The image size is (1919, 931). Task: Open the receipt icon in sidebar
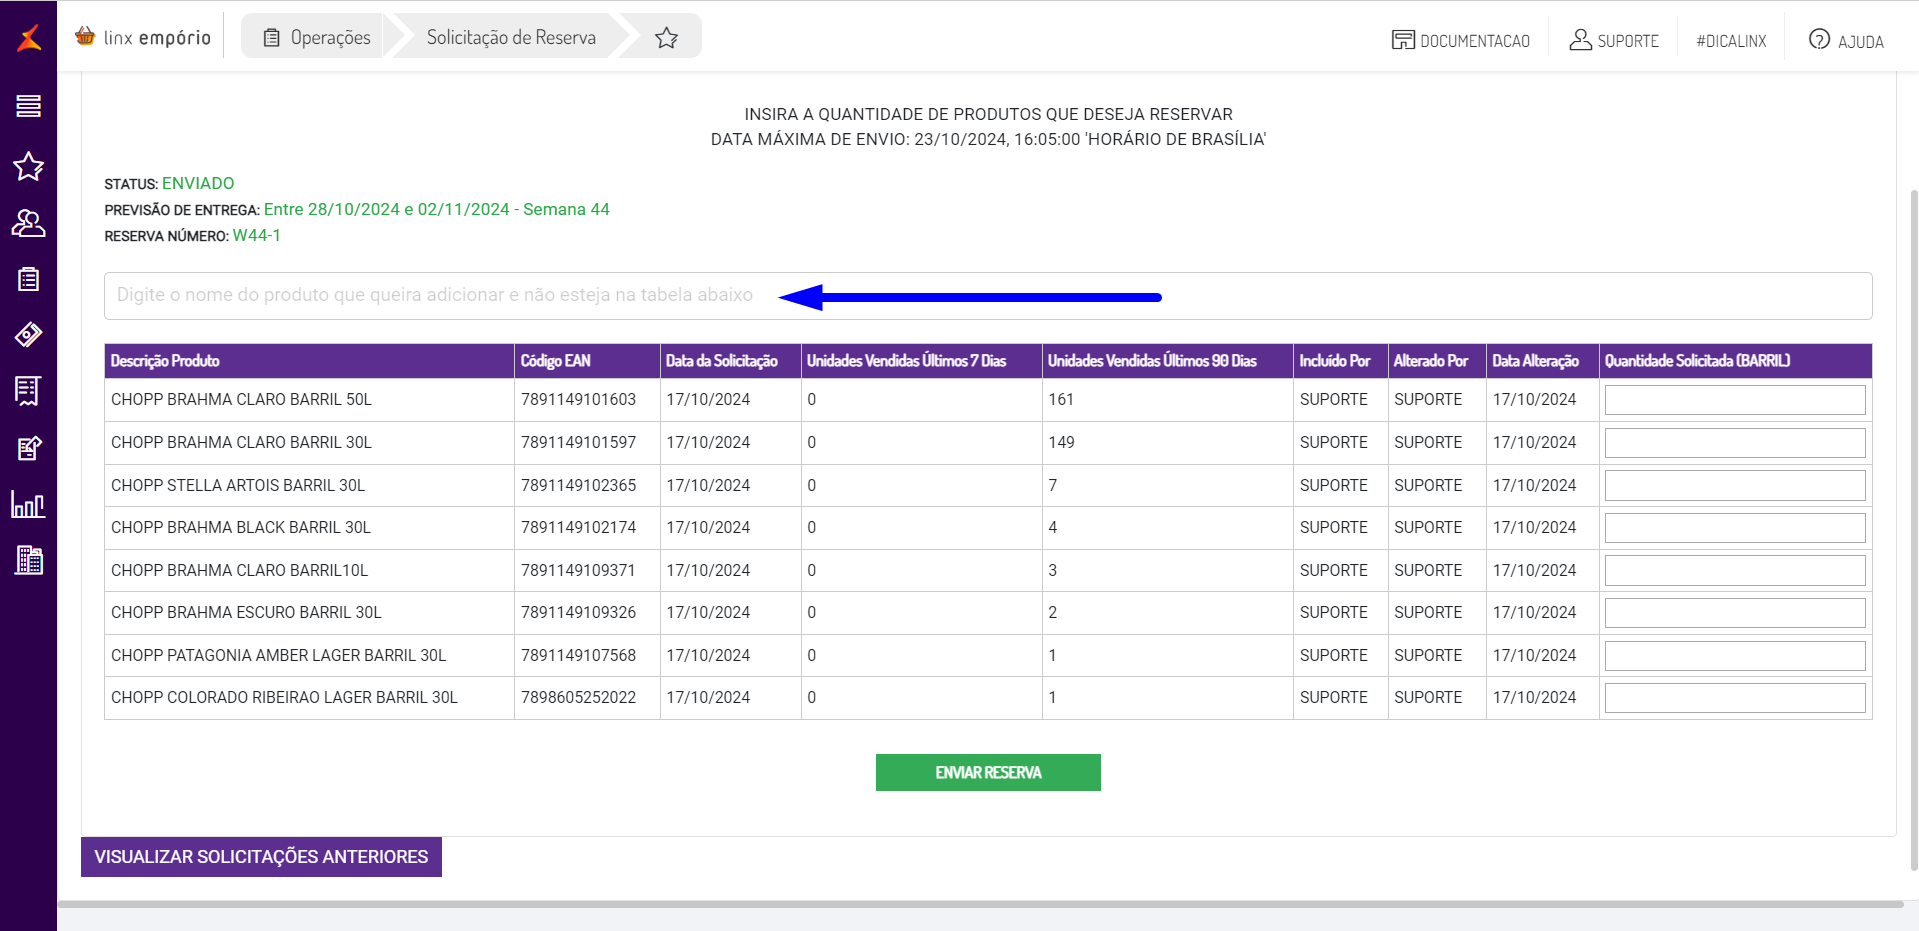28,391
